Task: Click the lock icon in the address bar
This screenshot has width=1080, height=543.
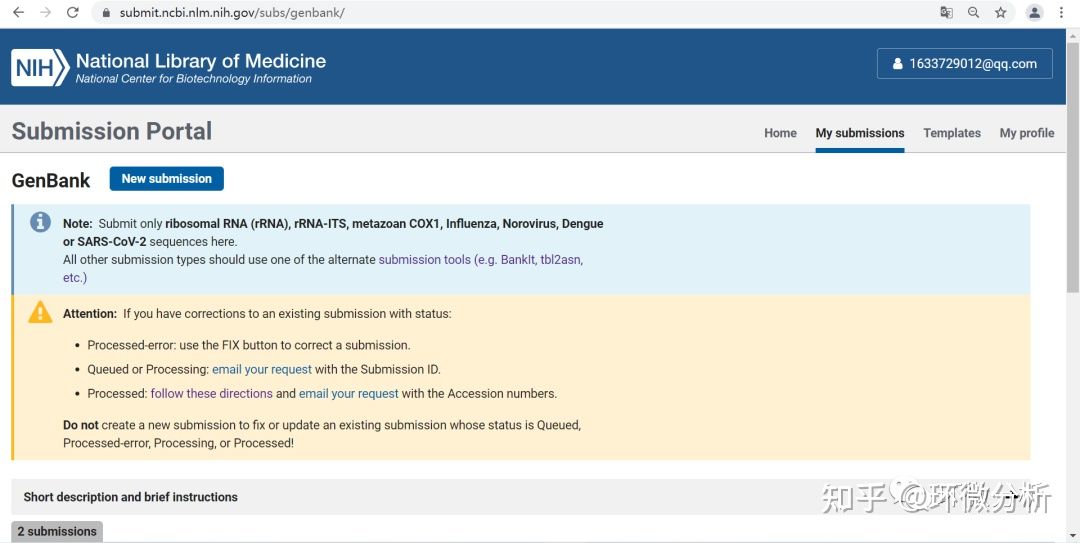Action: click(105, 13)
